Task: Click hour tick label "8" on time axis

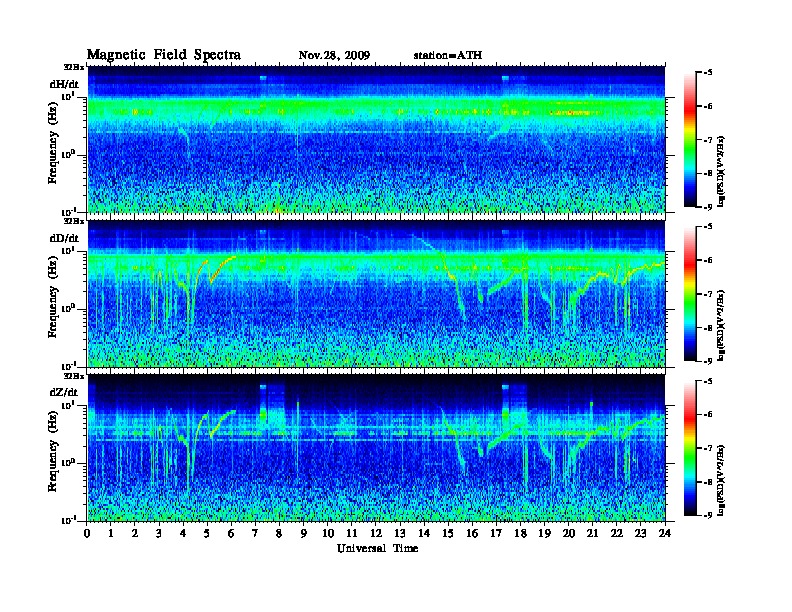Action: (279, 533)
